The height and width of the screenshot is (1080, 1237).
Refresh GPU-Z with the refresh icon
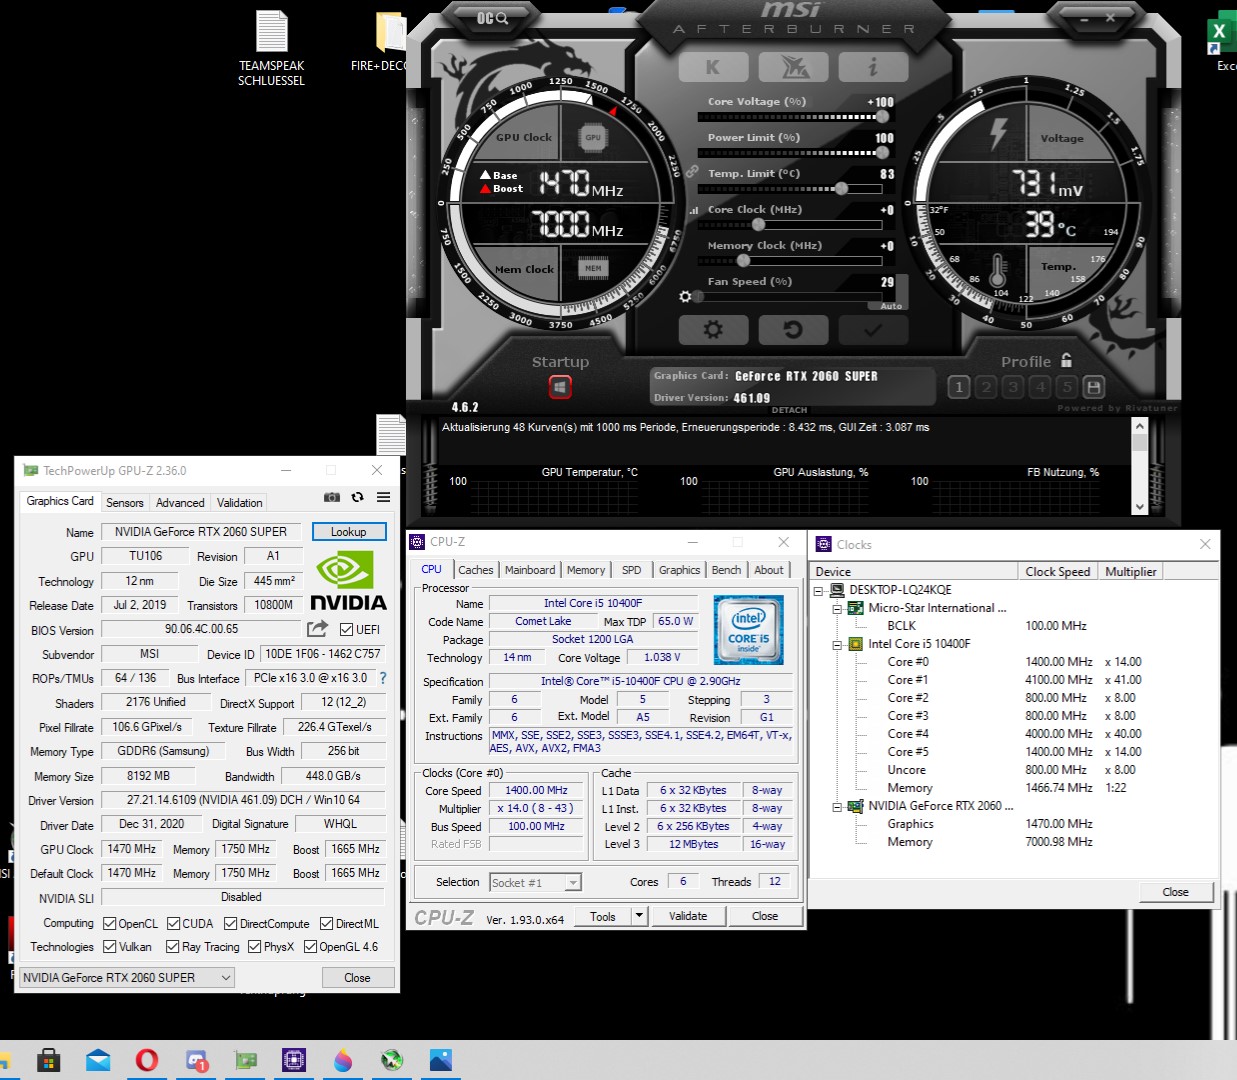[x=357, y=497]
